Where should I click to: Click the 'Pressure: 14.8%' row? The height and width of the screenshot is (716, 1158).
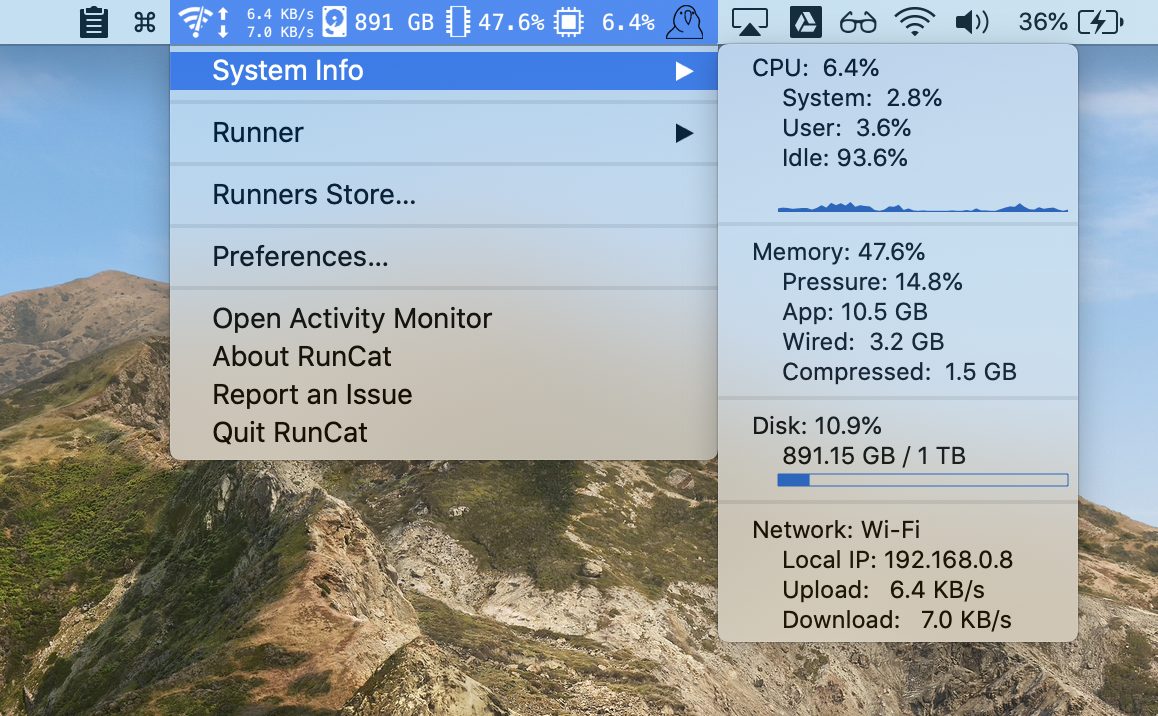tap(872, 282)
